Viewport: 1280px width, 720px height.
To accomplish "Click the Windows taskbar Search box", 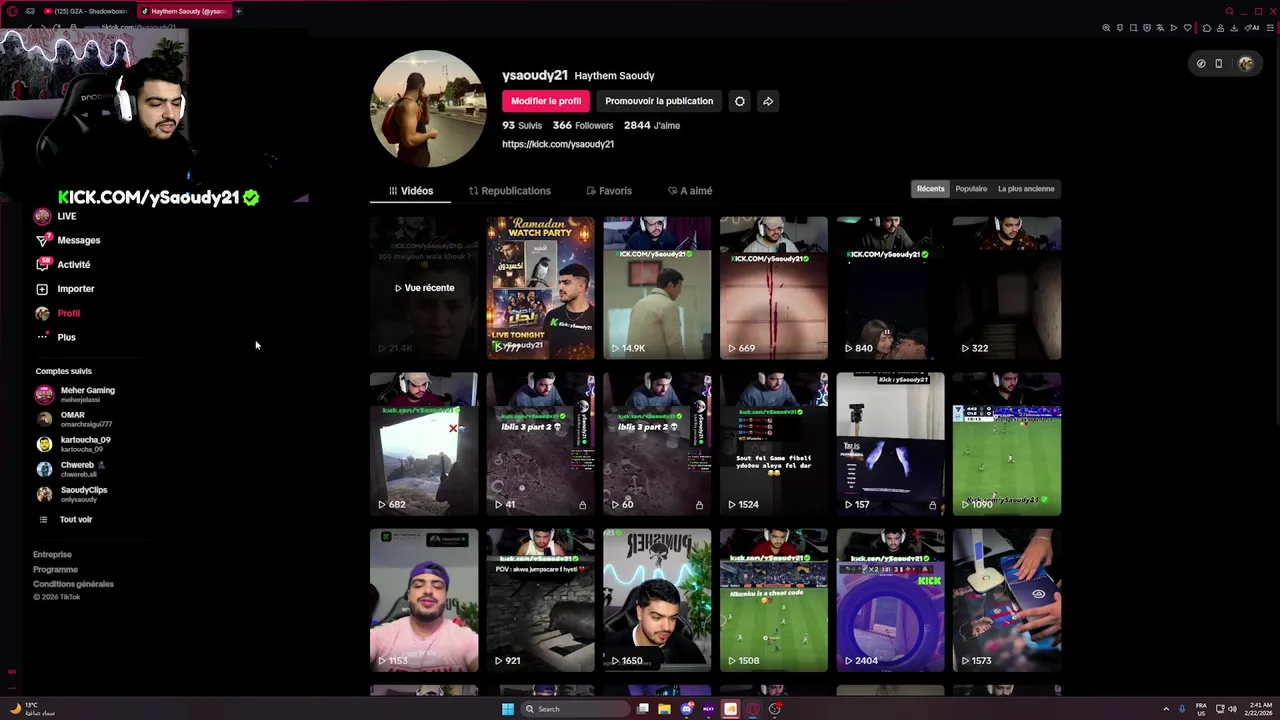I will tap(575, 709).
